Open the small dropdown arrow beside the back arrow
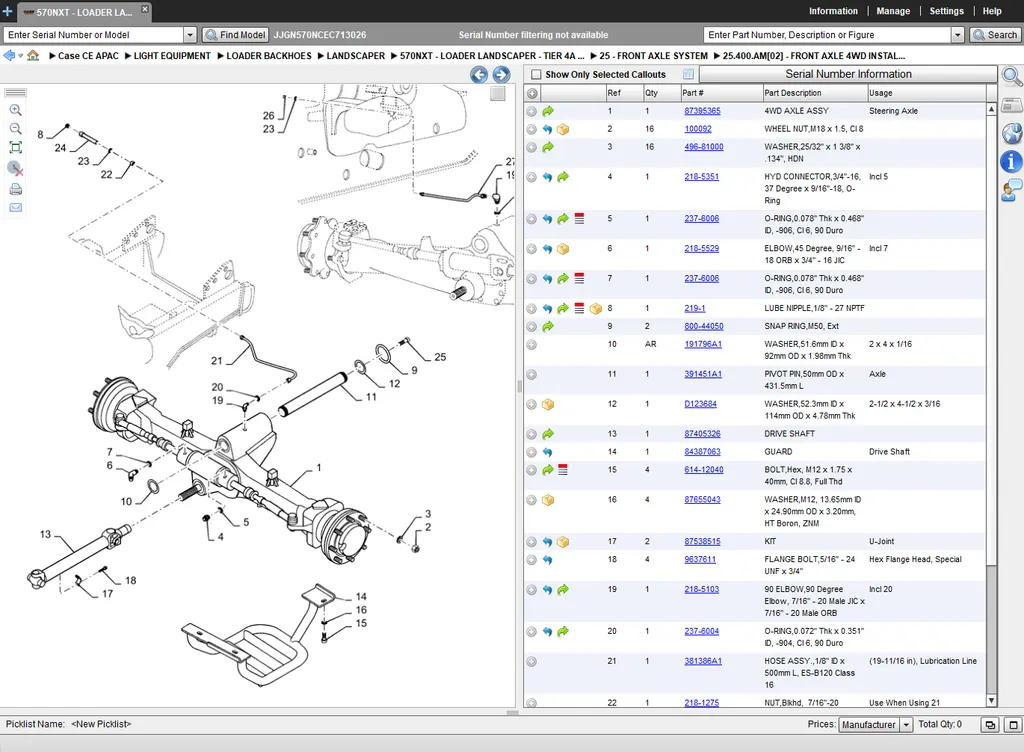Screen dimensions: 1024x752 [x=21, y=56]
